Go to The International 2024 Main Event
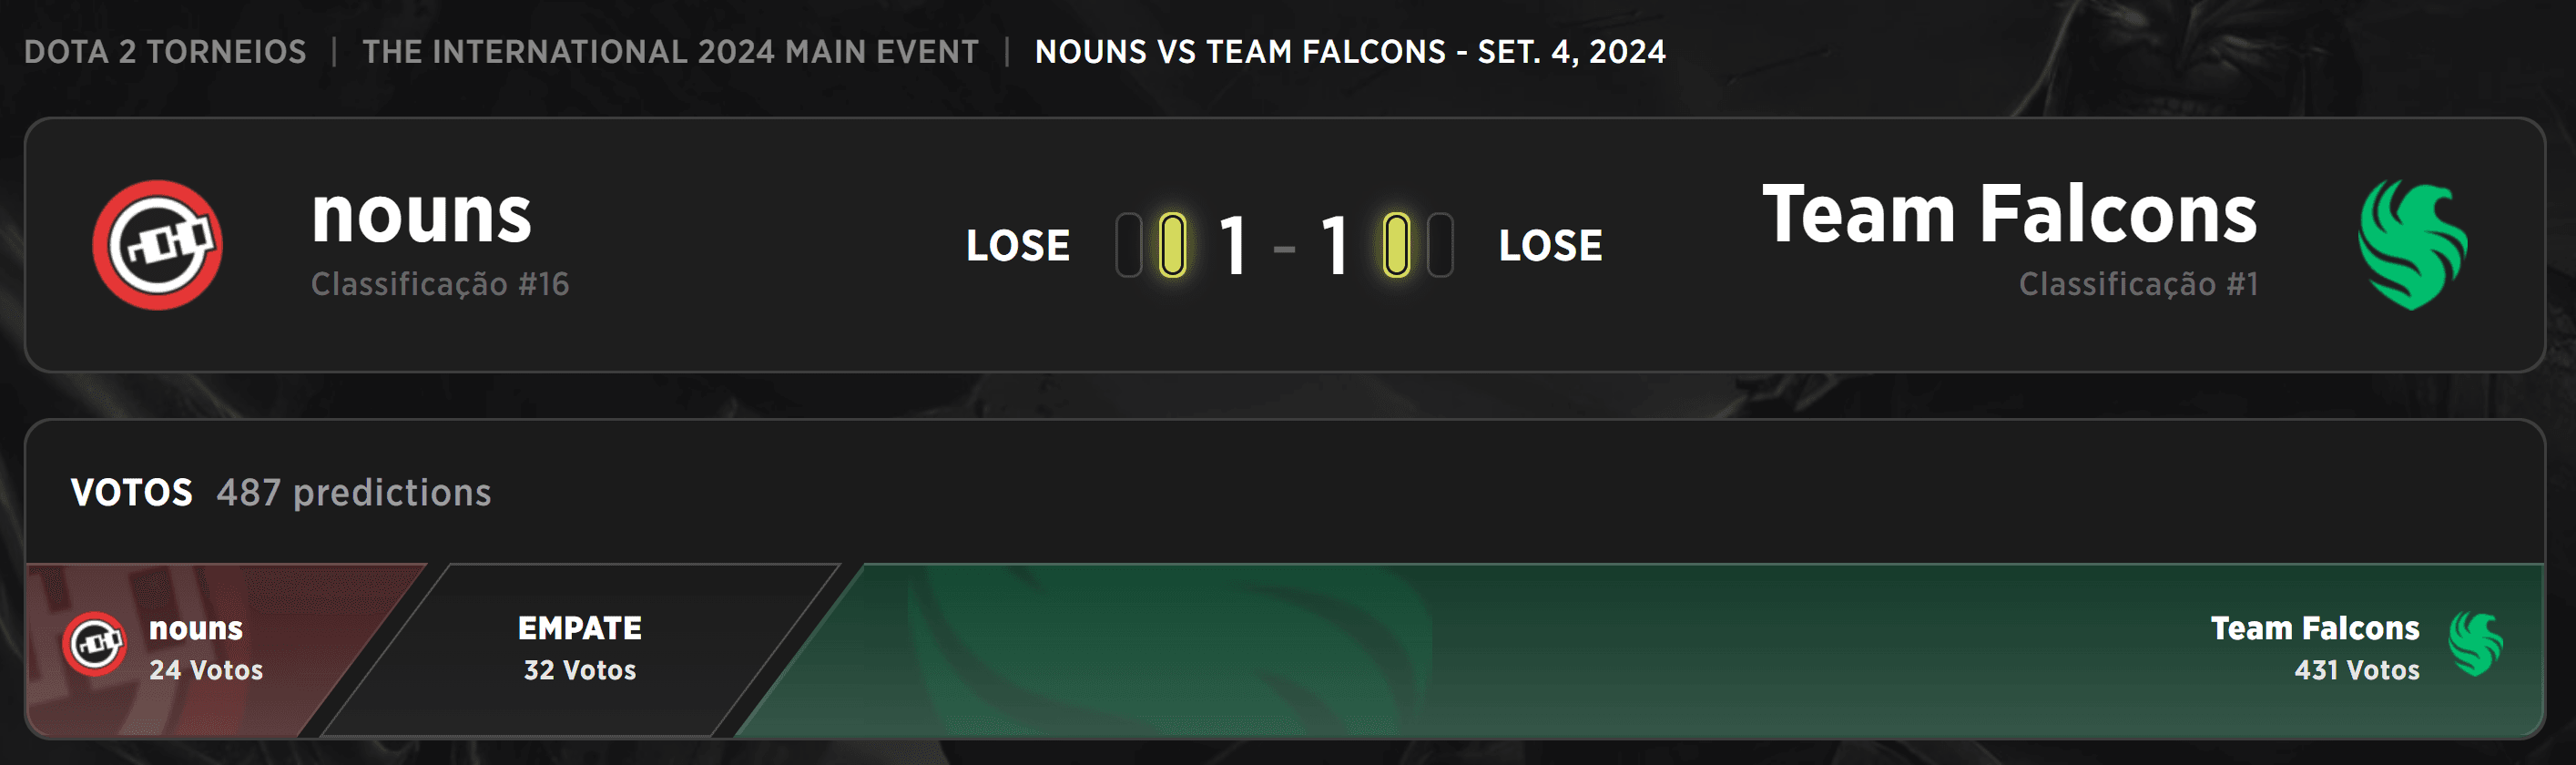This screenshot has width=2576, height=765. click(670, 52)
